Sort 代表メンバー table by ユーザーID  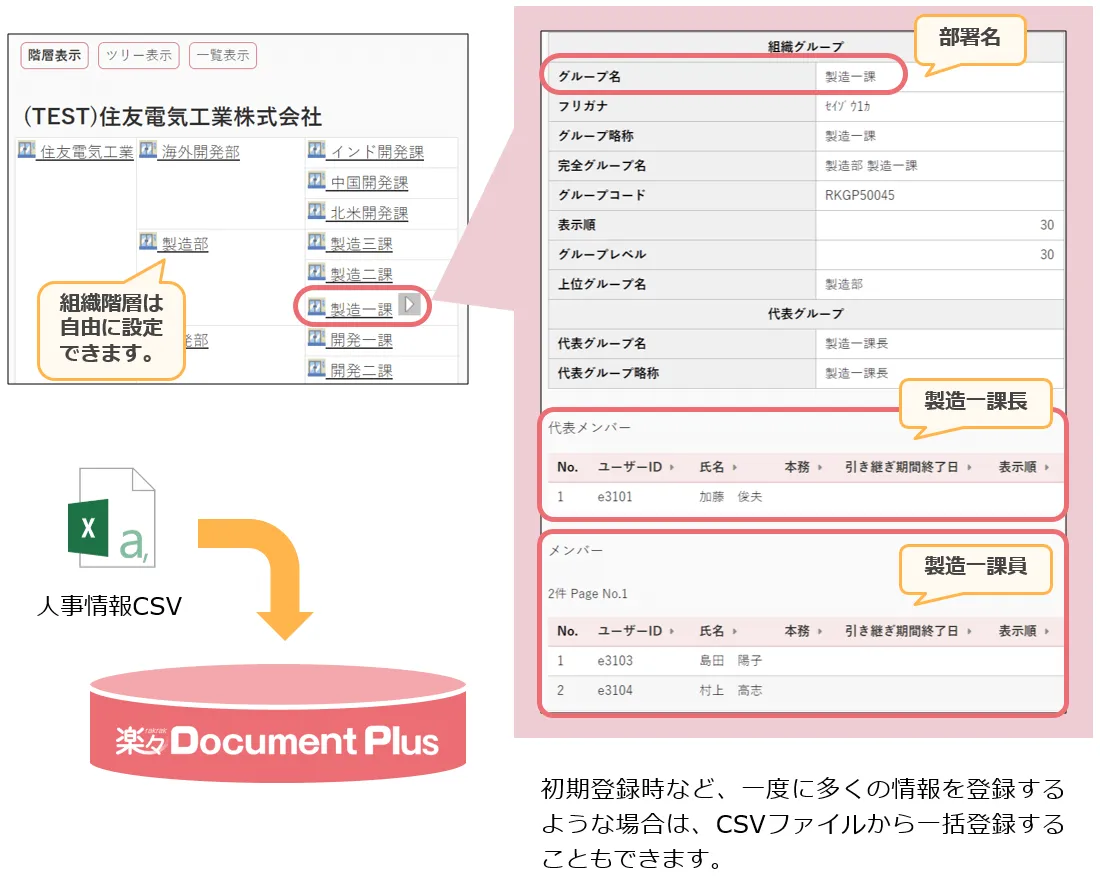pos(636,467)
